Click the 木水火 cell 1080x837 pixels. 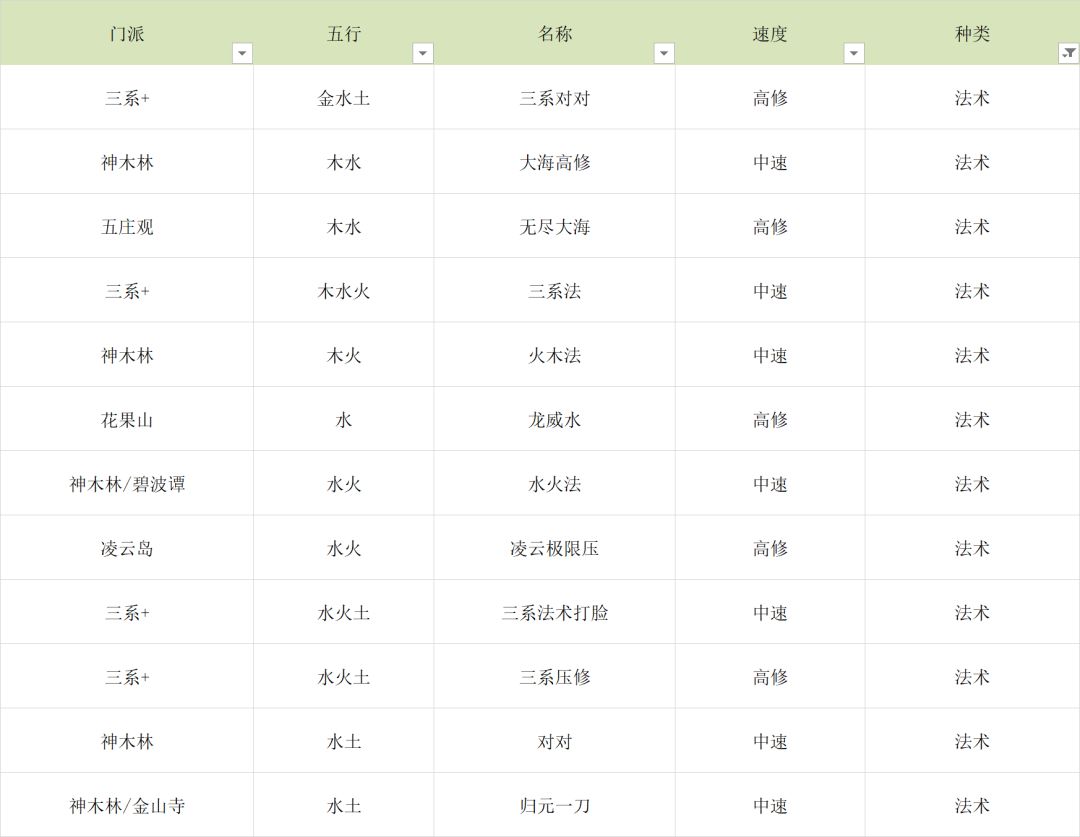point(344,291)
